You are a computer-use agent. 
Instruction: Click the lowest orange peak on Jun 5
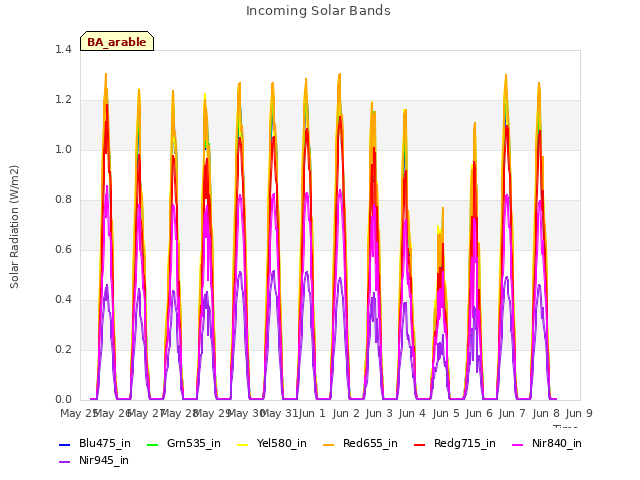443,209
